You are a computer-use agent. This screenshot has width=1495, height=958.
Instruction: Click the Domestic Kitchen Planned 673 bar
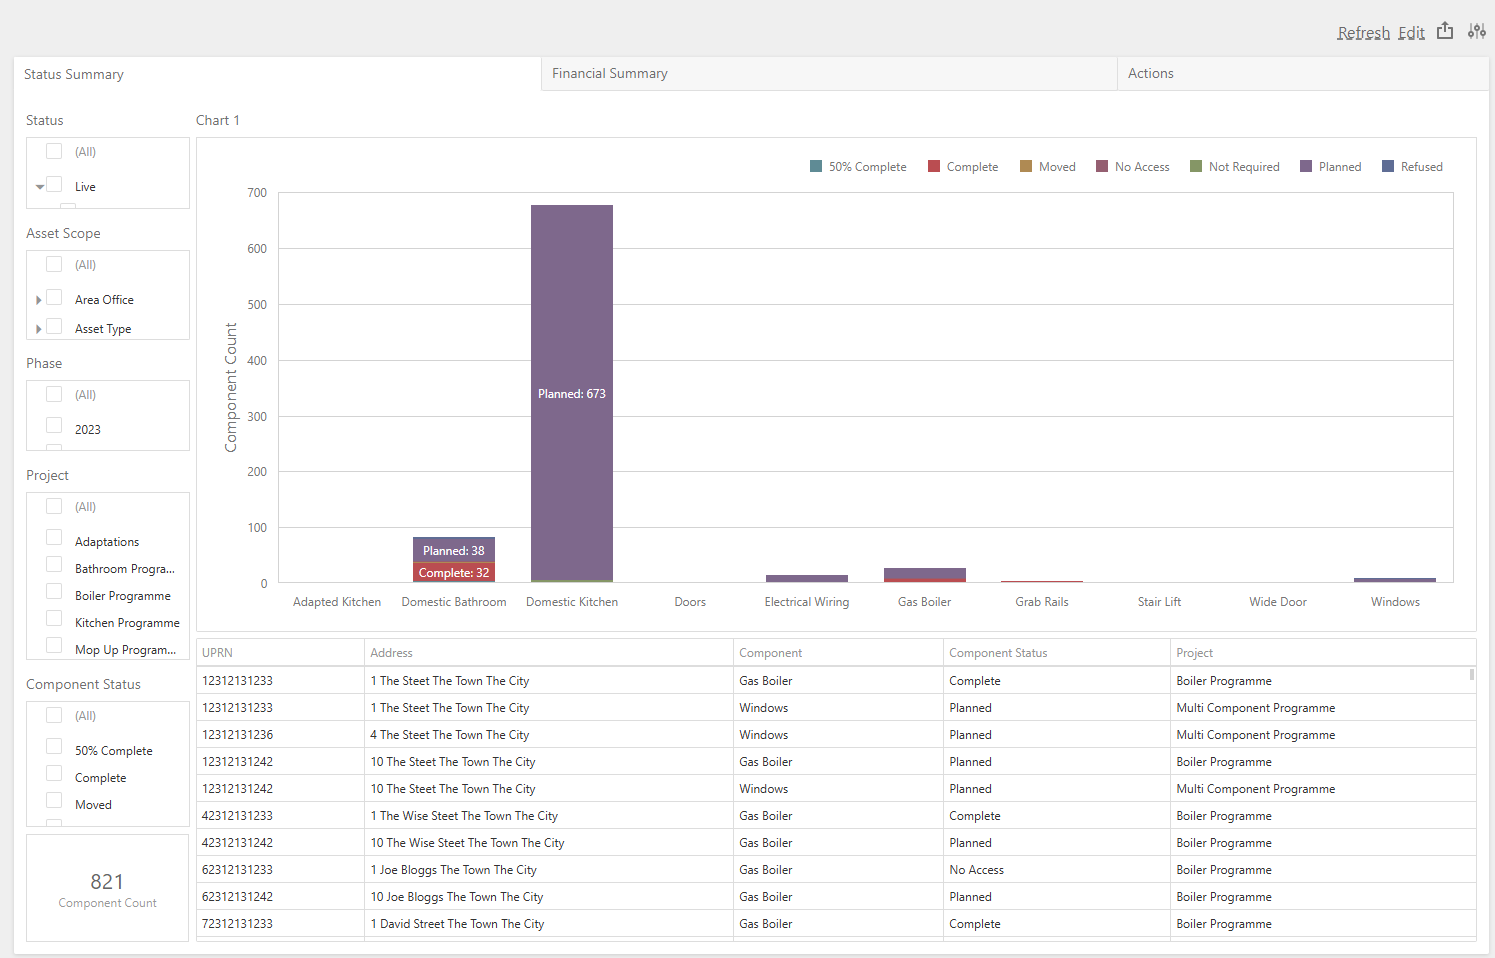(x=571, y=392)
